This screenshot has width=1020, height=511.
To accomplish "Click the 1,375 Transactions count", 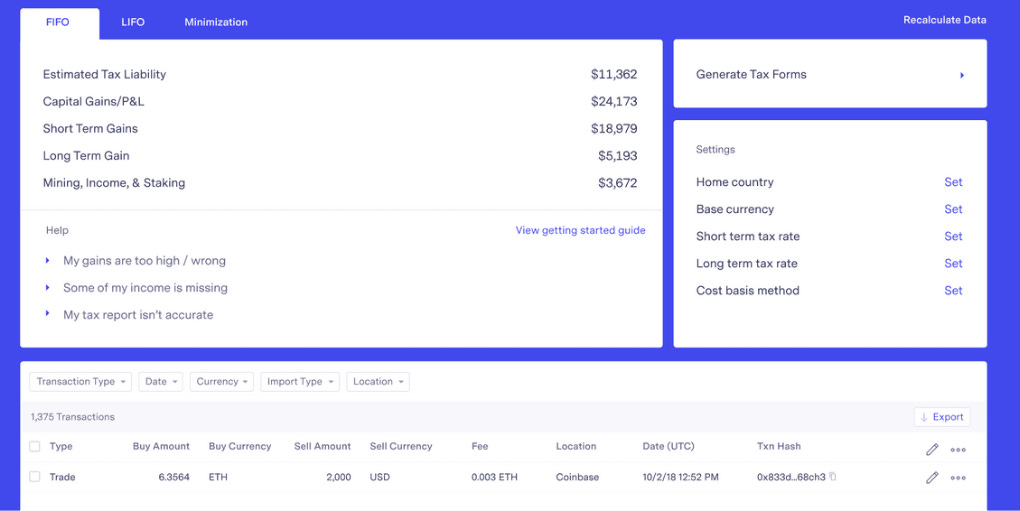I will click(x=73, y=417).
